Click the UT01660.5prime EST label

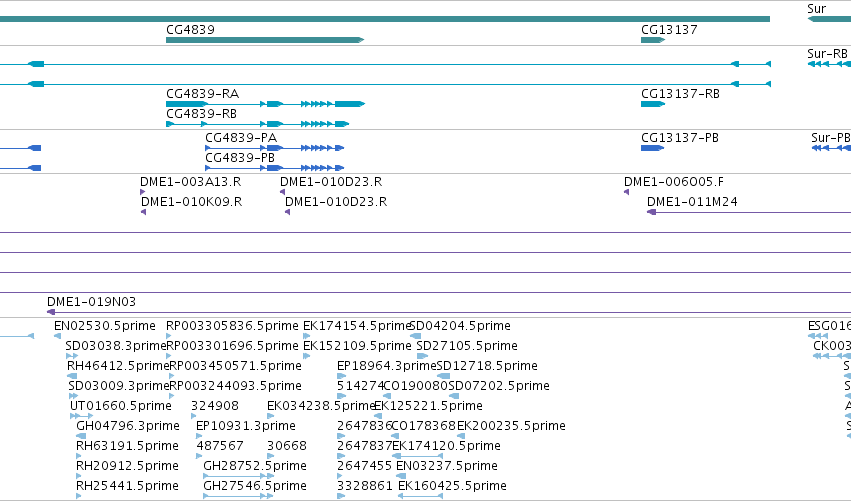[x=121, y=406]
